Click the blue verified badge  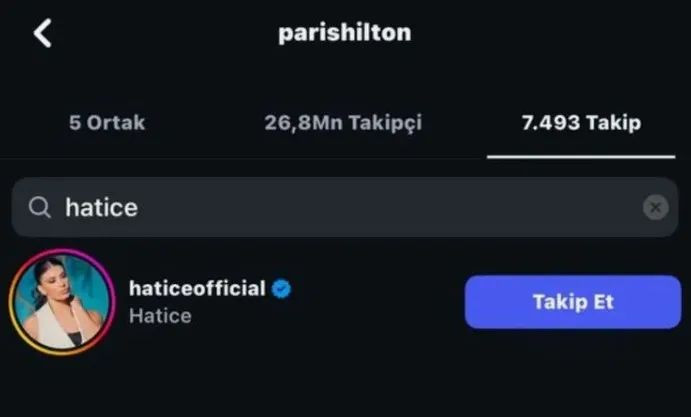click(282, 289)
